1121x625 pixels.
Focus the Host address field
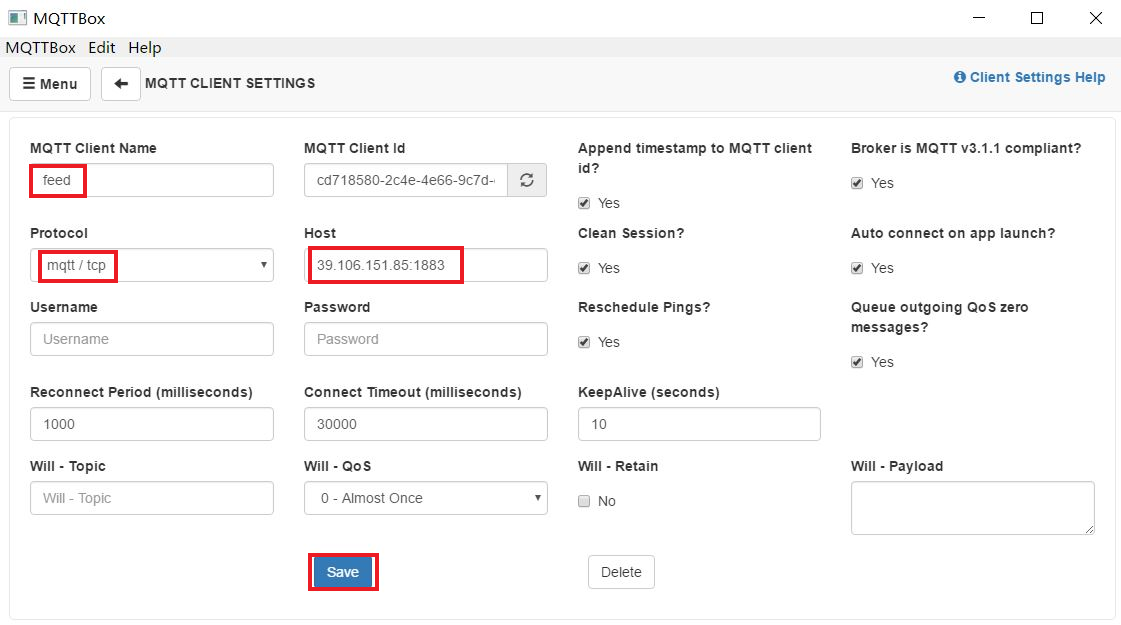point(425,265)
